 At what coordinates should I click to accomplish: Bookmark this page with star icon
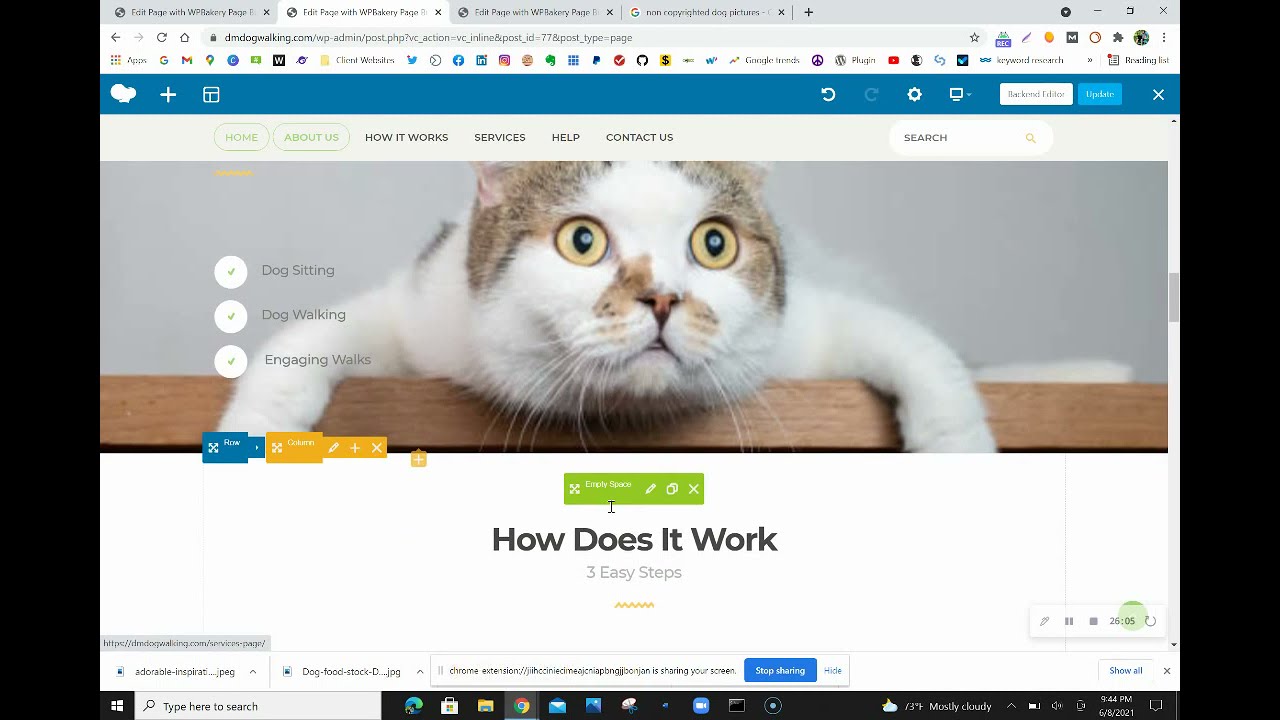pos(974,37)
